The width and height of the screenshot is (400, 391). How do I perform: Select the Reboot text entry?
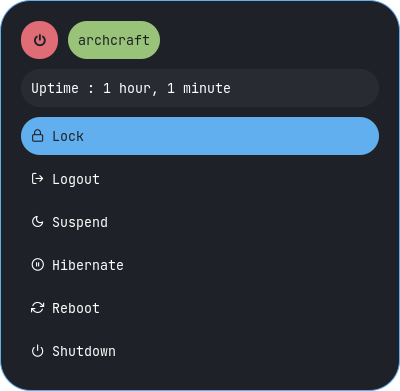click(x=76, y=308)
